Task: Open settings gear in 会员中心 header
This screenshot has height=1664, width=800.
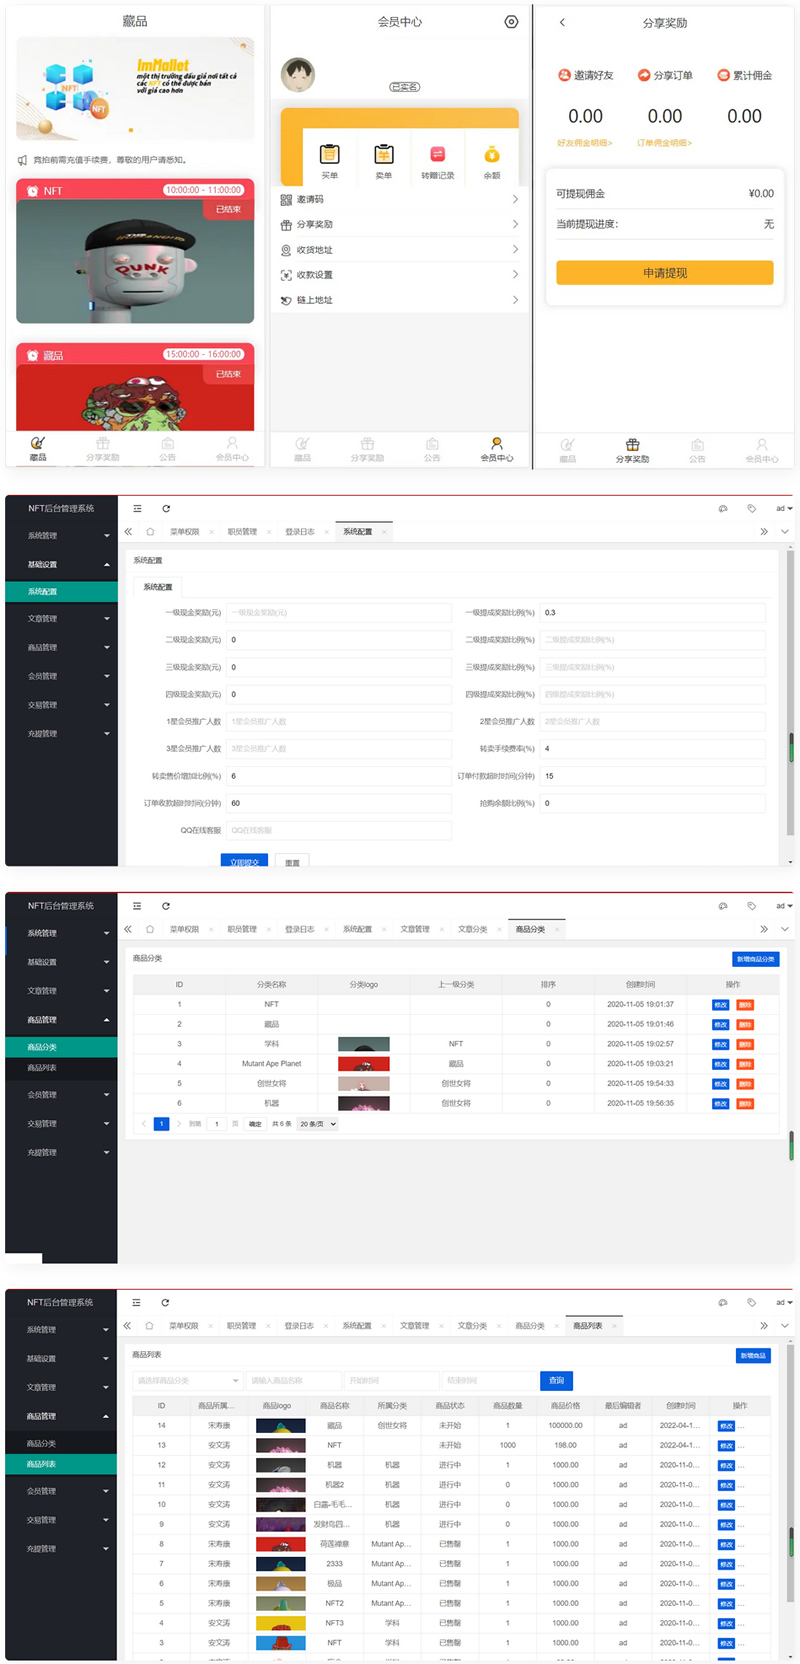Action: click(x=511, y=22)
